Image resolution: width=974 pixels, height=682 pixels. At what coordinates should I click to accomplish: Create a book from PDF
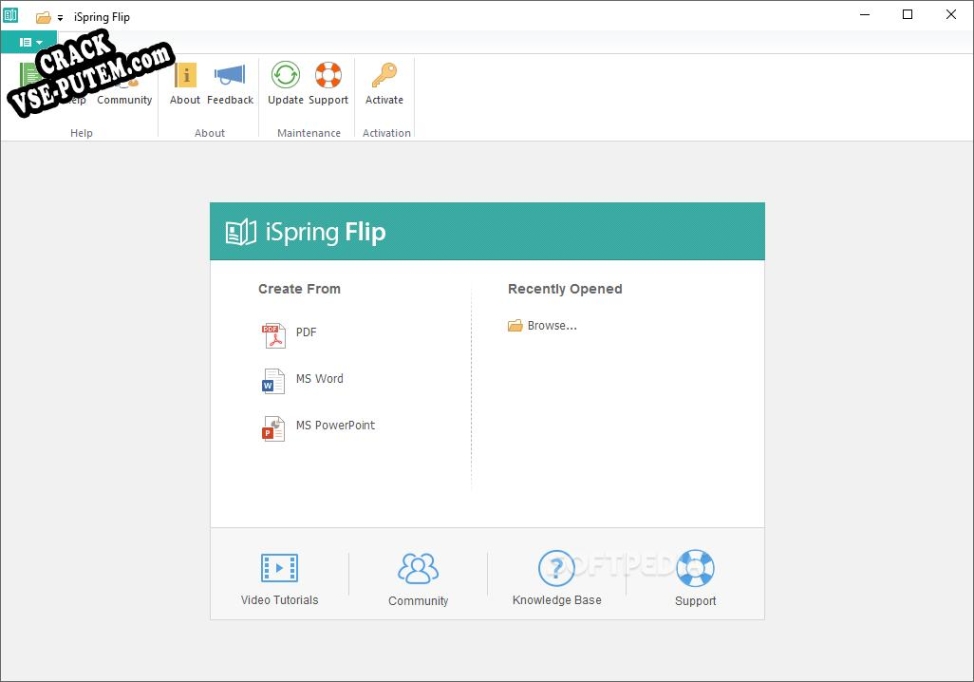click(x=289, y=335)
